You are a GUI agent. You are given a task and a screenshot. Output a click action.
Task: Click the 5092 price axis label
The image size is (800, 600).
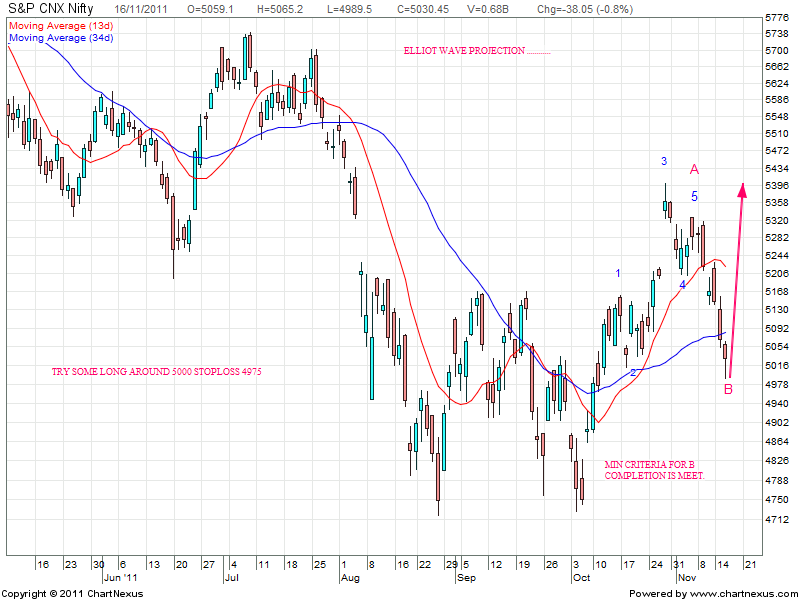(777, 328)
